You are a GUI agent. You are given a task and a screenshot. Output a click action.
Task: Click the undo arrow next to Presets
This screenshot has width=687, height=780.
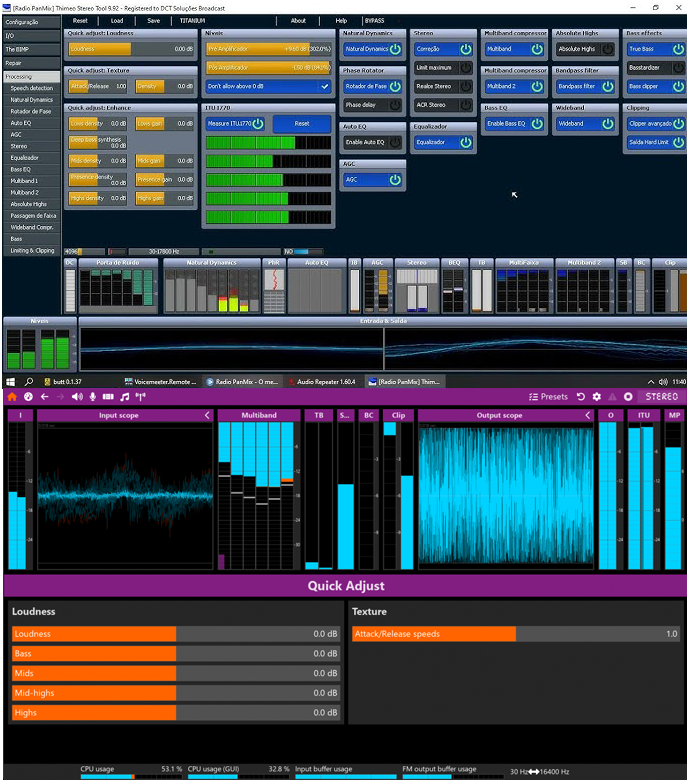(x=581, y=397)
